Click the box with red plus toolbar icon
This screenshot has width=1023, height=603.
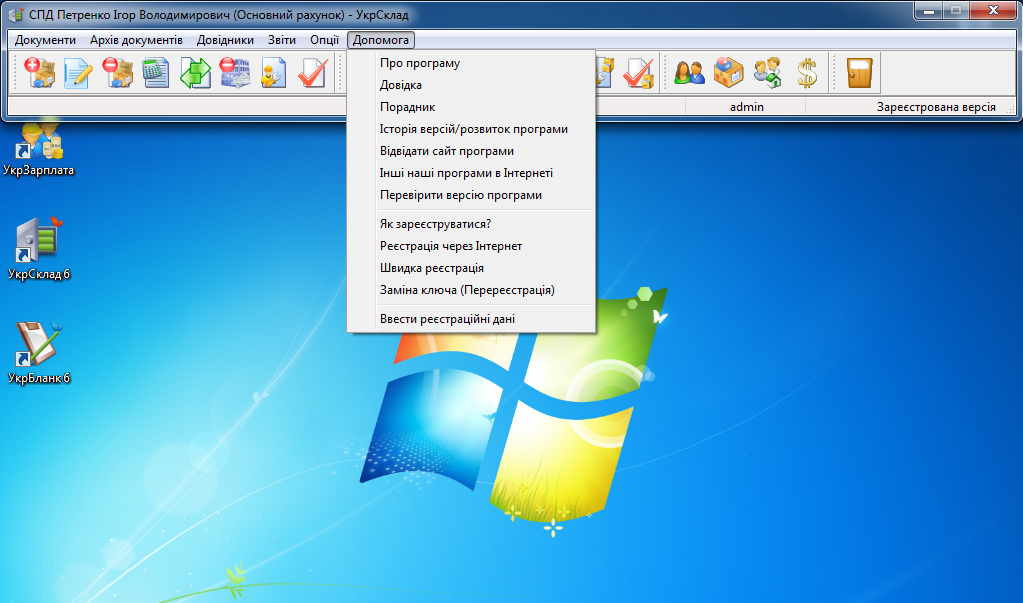(39, 73)
